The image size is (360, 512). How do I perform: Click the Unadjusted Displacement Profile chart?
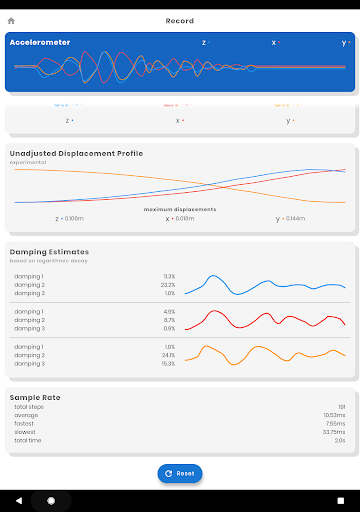[180, 186]
